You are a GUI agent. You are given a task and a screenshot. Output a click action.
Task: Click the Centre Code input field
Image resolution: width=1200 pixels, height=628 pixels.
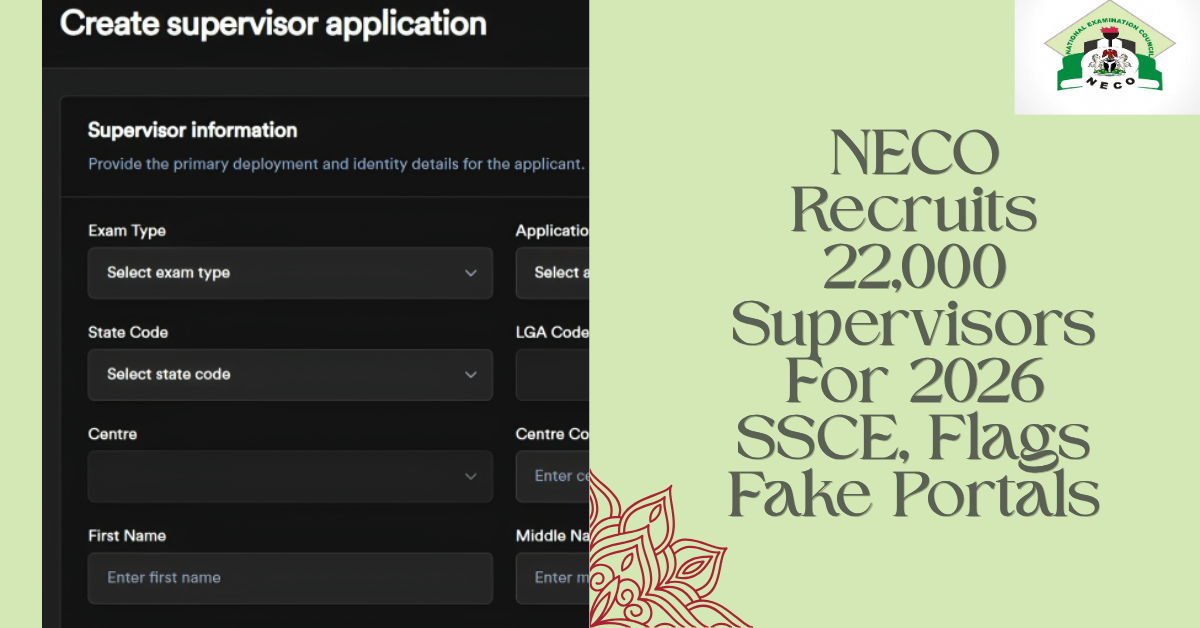[x=553, y=476]
